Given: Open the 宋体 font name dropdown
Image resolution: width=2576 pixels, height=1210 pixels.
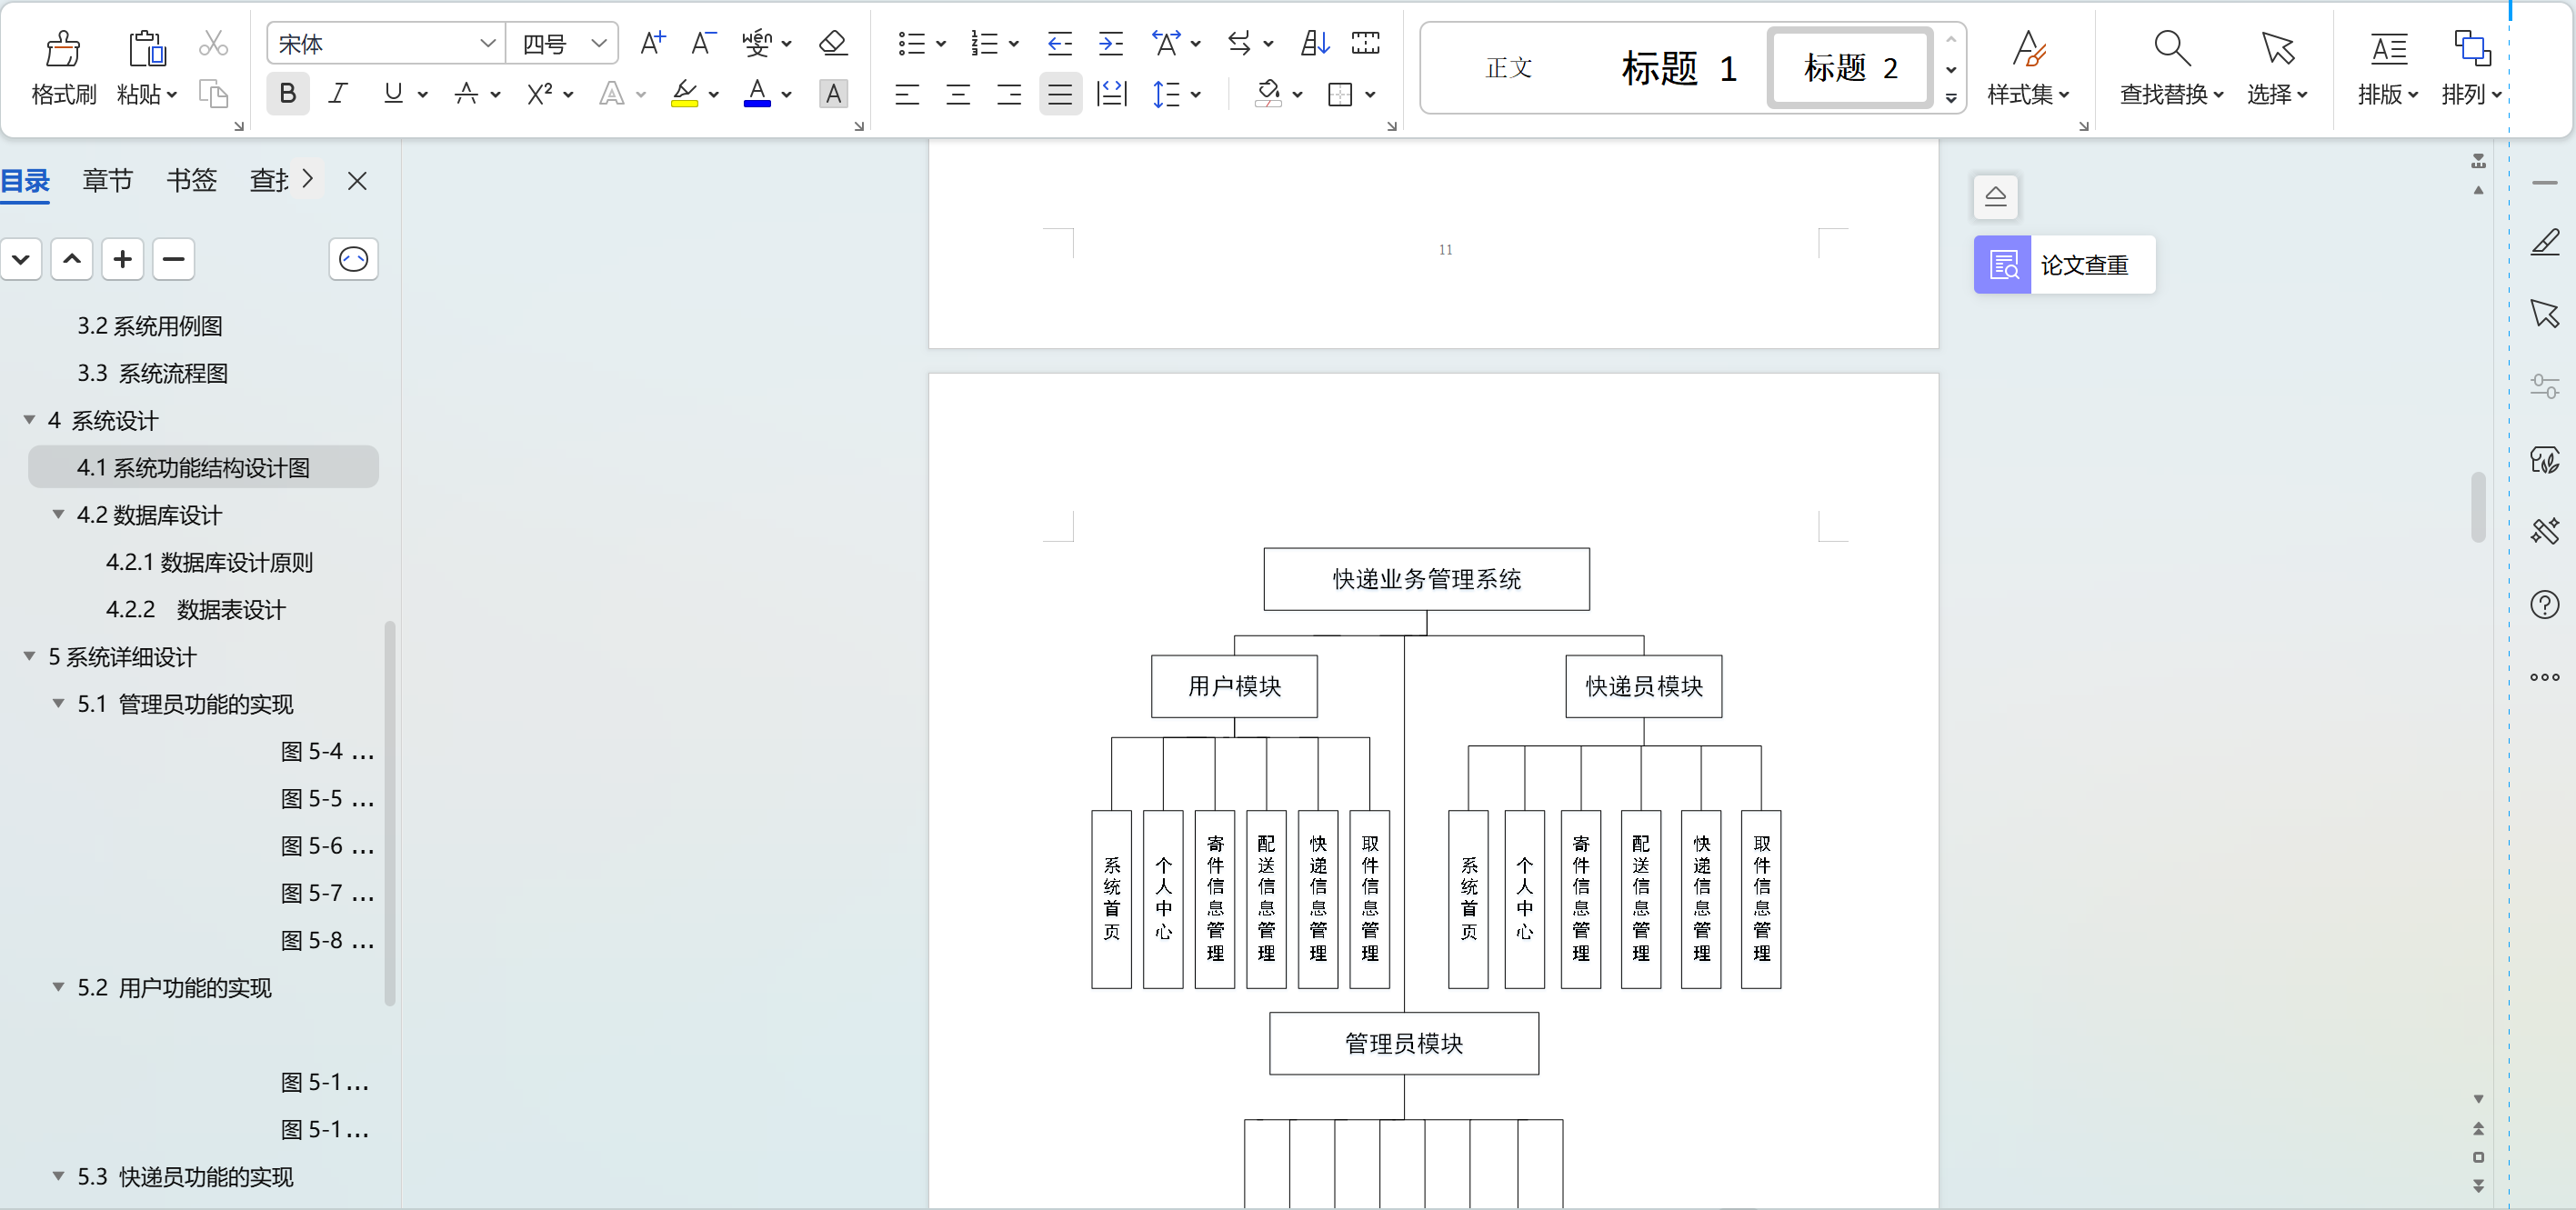Looking at the screenshot, I should coord(487,43).
